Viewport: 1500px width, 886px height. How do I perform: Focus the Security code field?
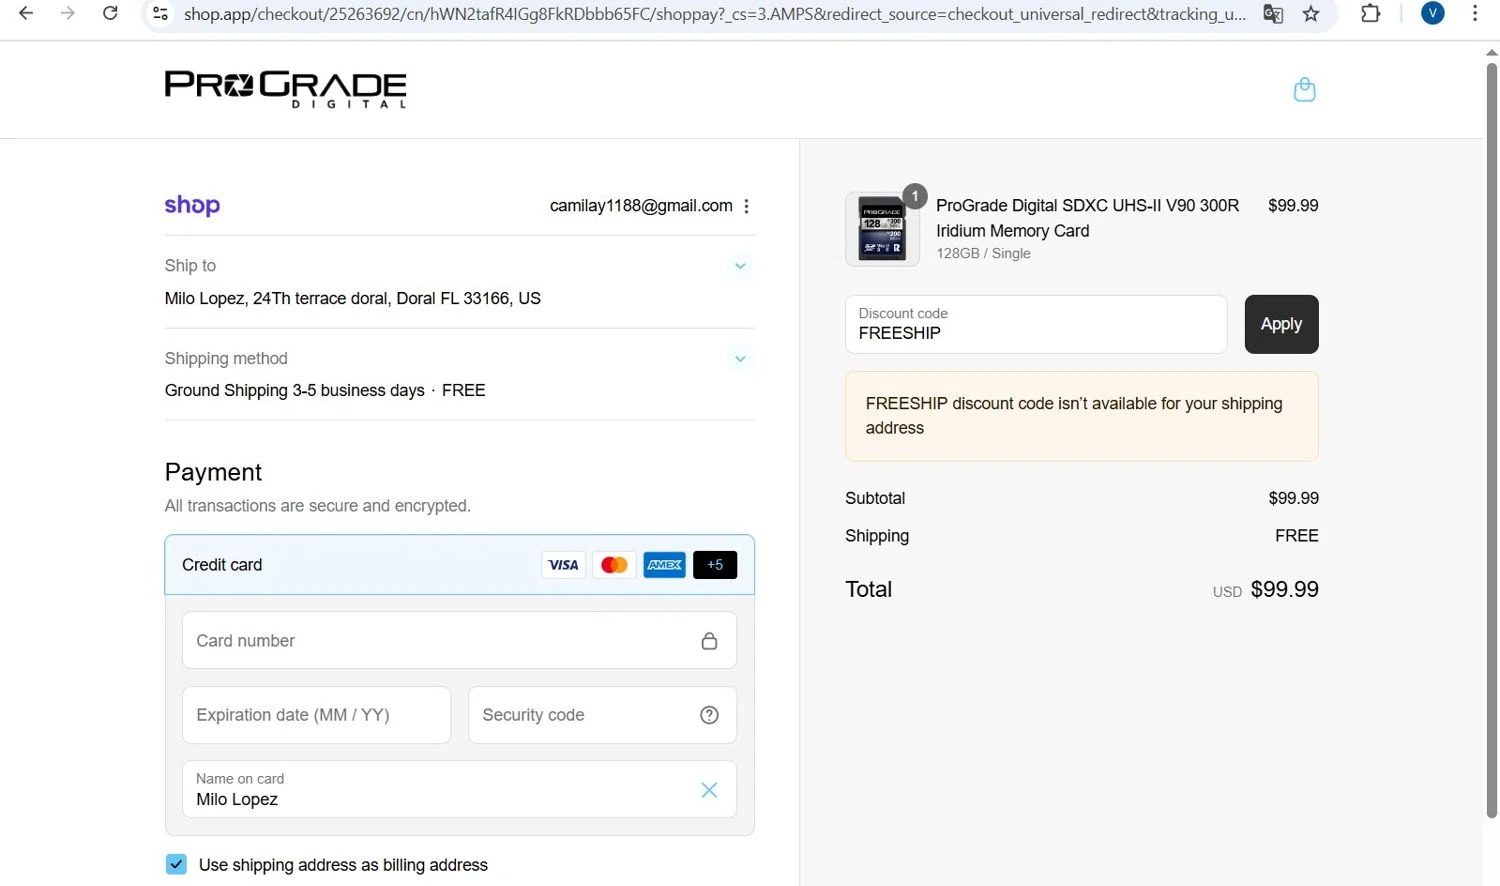(602, 715)
